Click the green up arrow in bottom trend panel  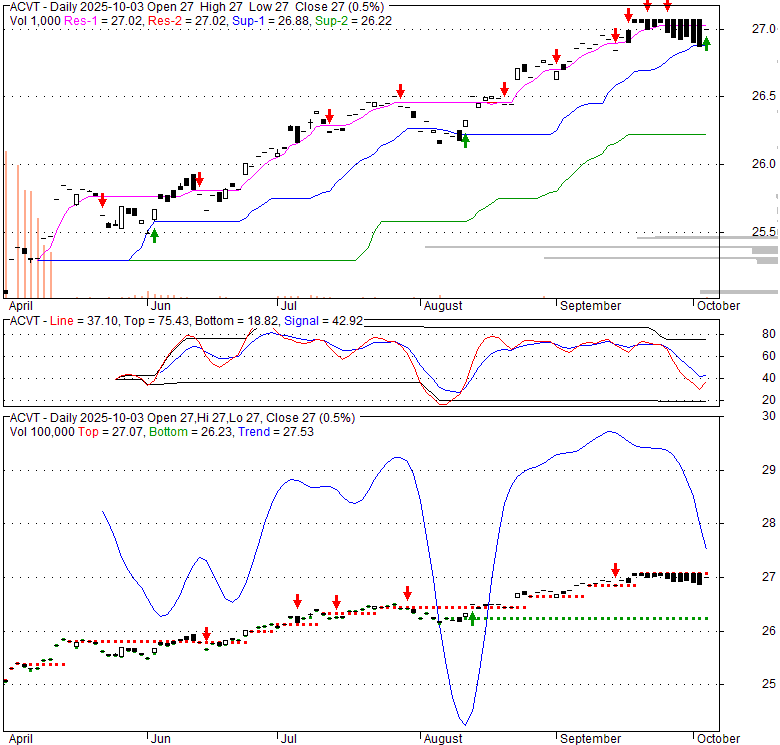(x=472, y=619)
